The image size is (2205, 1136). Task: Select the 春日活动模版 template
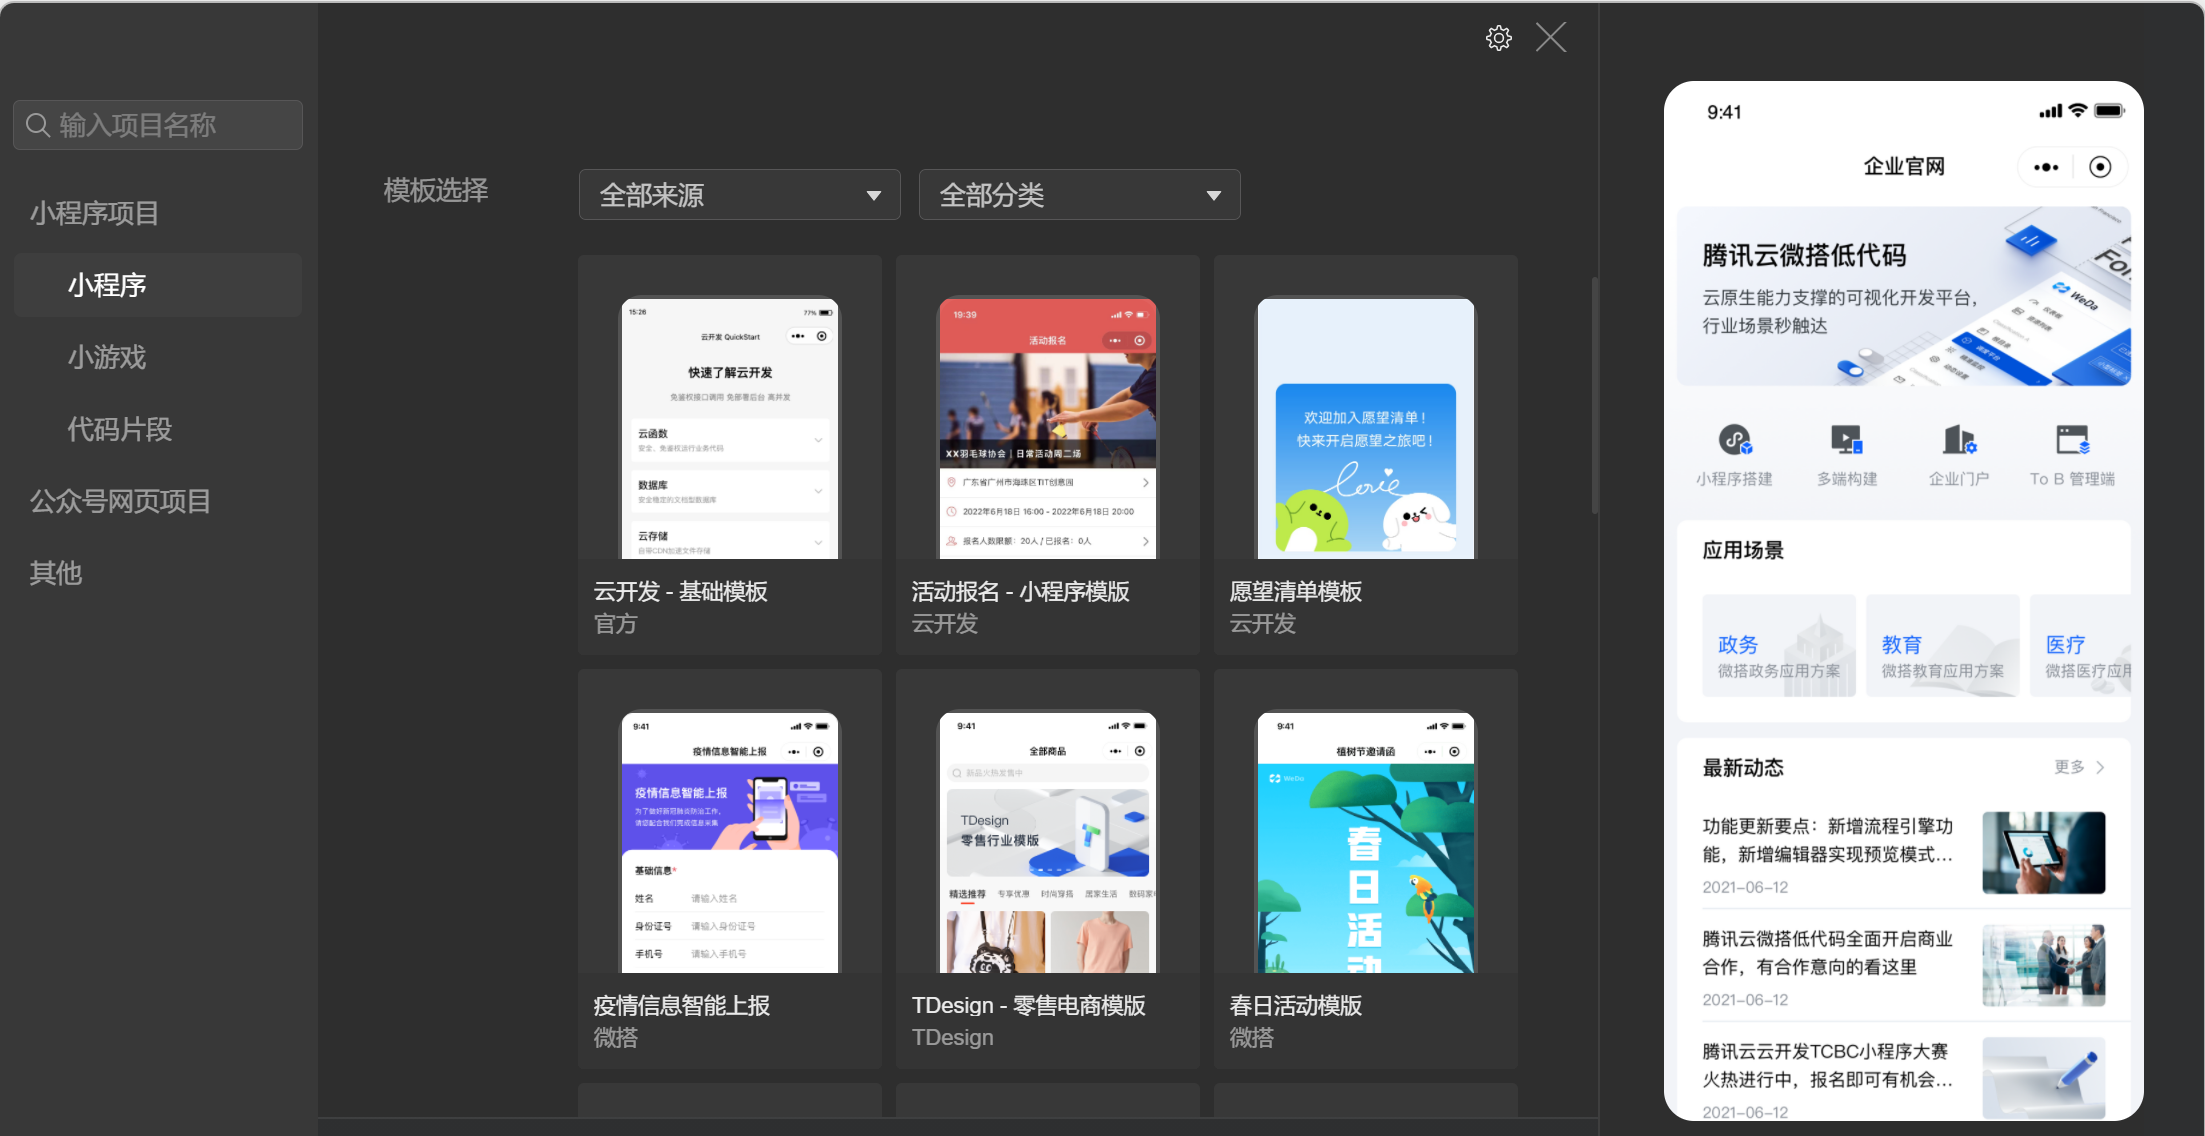(1365, 868)
